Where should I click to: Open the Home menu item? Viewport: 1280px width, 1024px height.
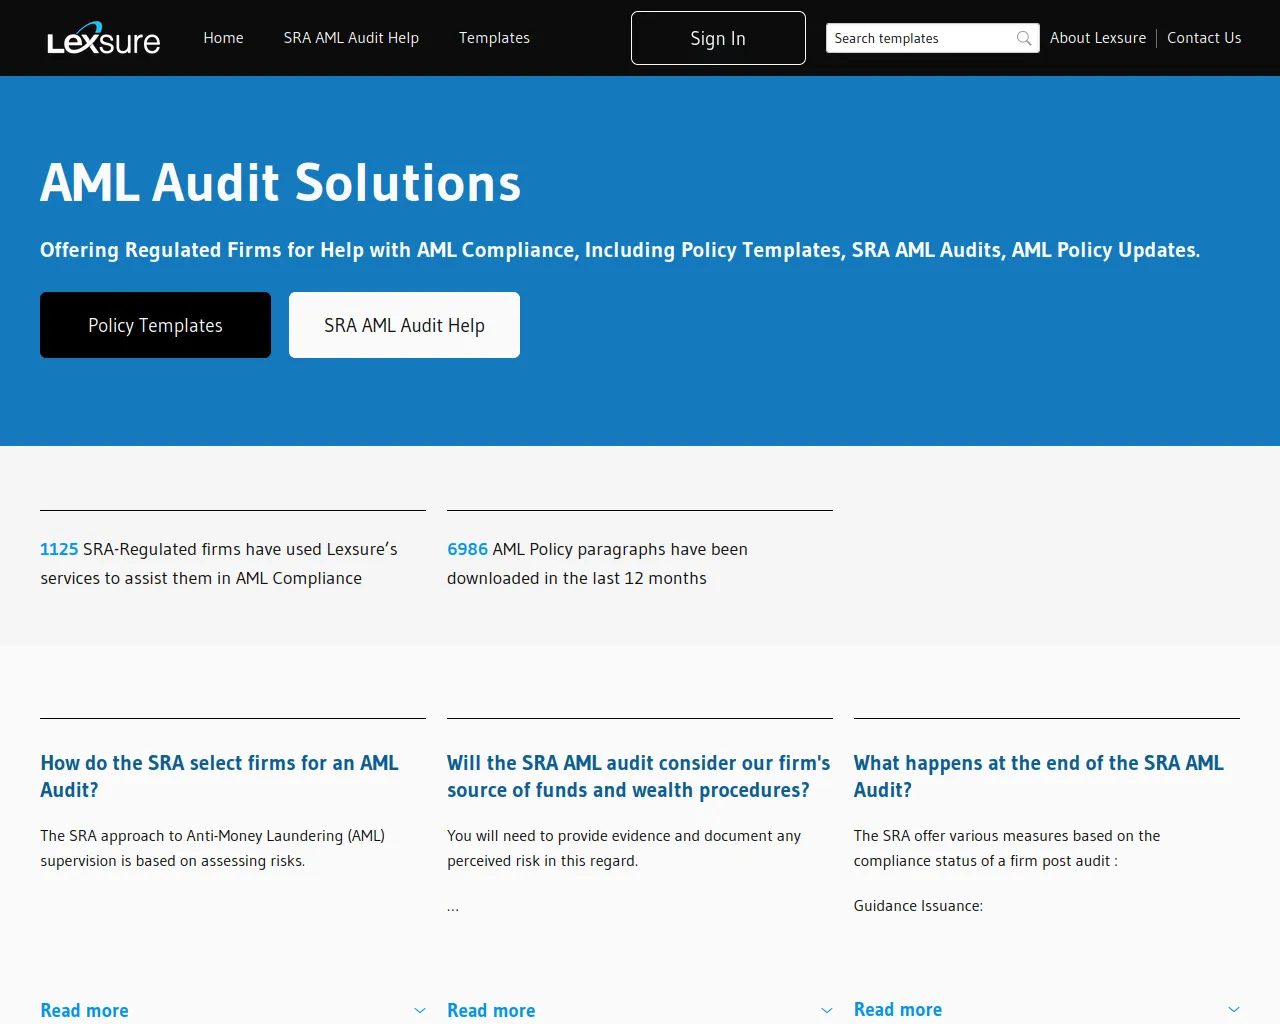[x=223, y=38]
